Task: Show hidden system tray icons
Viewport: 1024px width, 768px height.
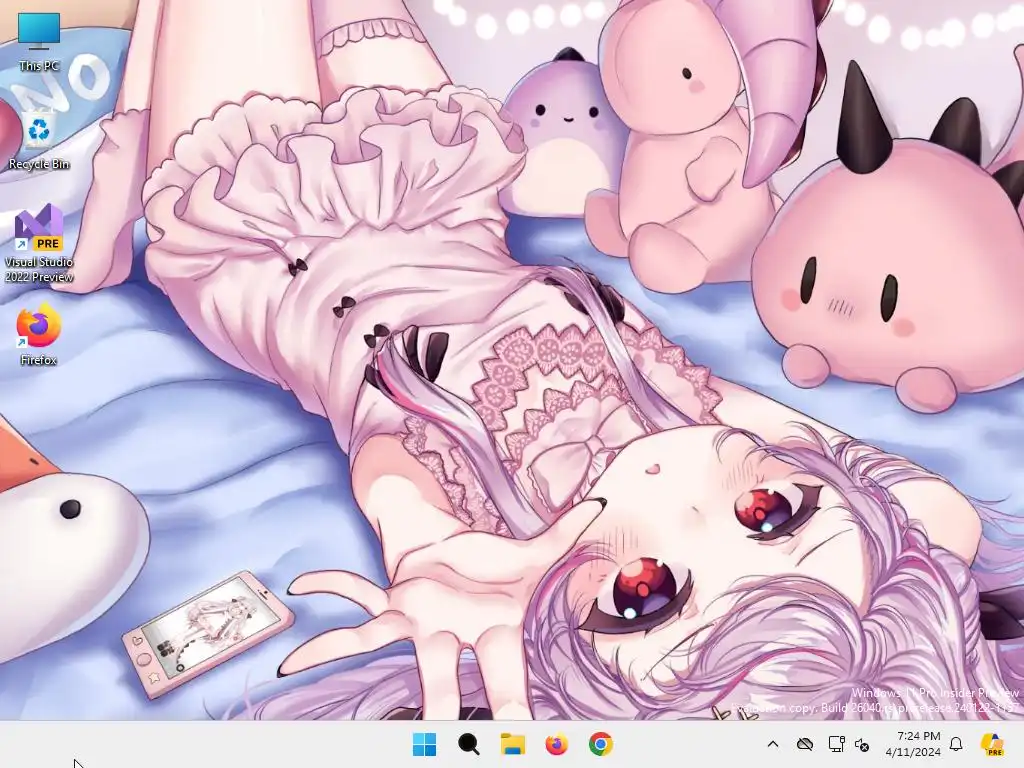Action: [773, 744]
